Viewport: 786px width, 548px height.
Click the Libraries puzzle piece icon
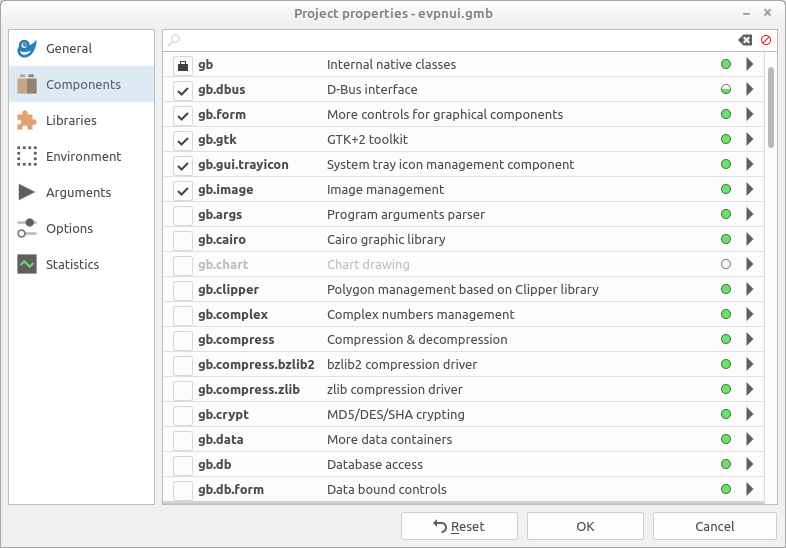tap(27, 121)
